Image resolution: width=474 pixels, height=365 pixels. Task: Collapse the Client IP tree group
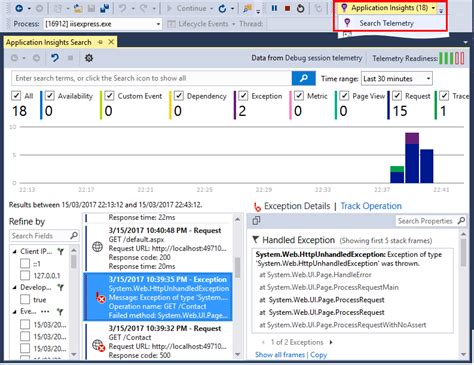(14, 252)
